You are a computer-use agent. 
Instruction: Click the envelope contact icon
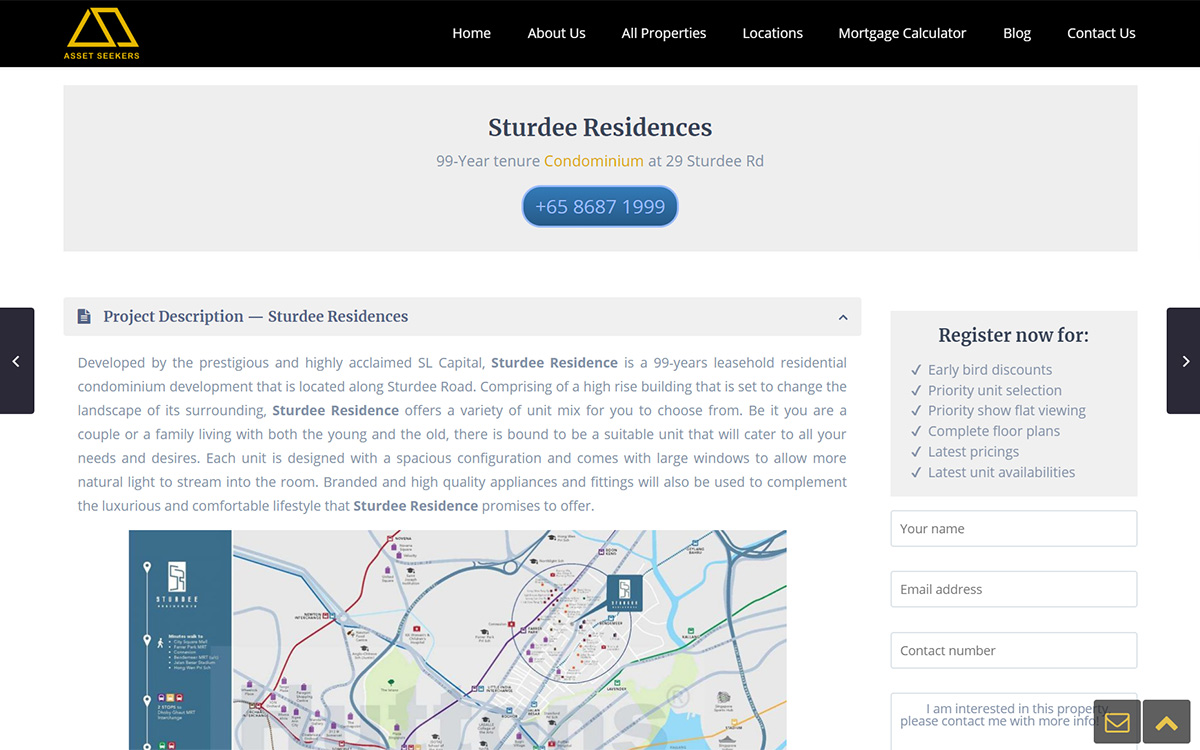click(1117, 722)
